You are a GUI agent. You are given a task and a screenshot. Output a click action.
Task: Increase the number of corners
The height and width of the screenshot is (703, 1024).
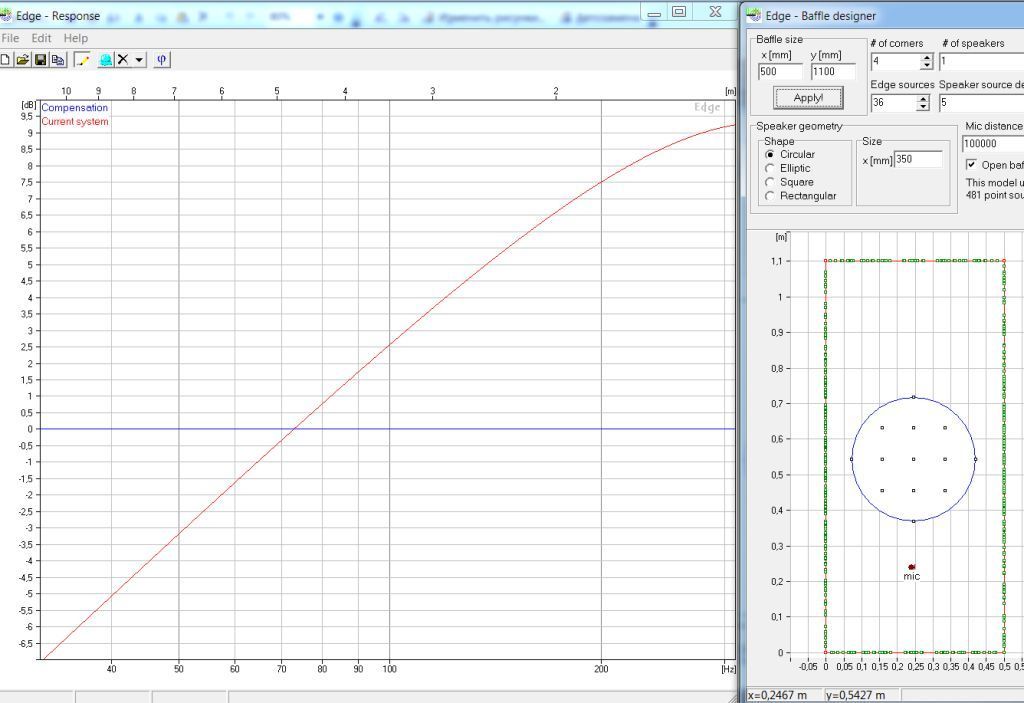coord(927,57)
